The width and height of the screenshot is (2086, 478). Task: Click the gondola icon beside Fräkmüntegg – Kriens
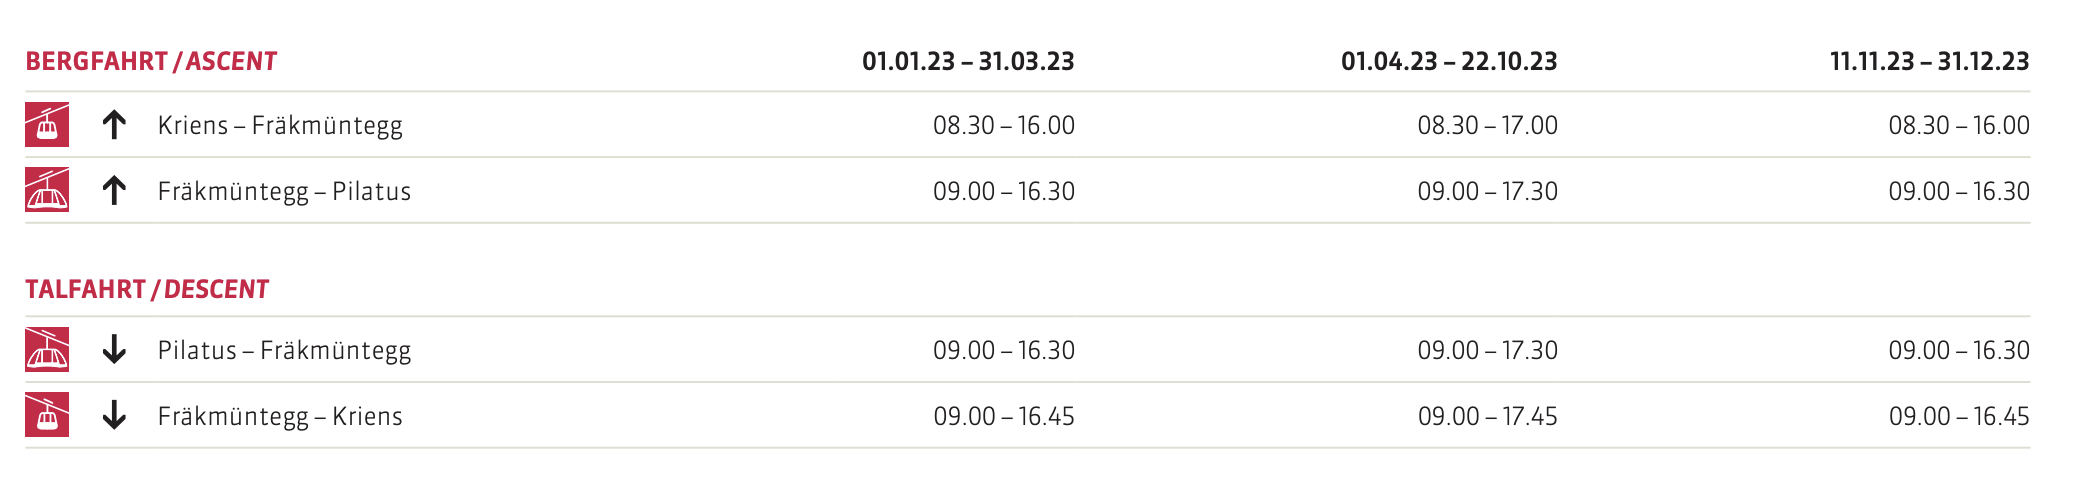coord(47,415)
